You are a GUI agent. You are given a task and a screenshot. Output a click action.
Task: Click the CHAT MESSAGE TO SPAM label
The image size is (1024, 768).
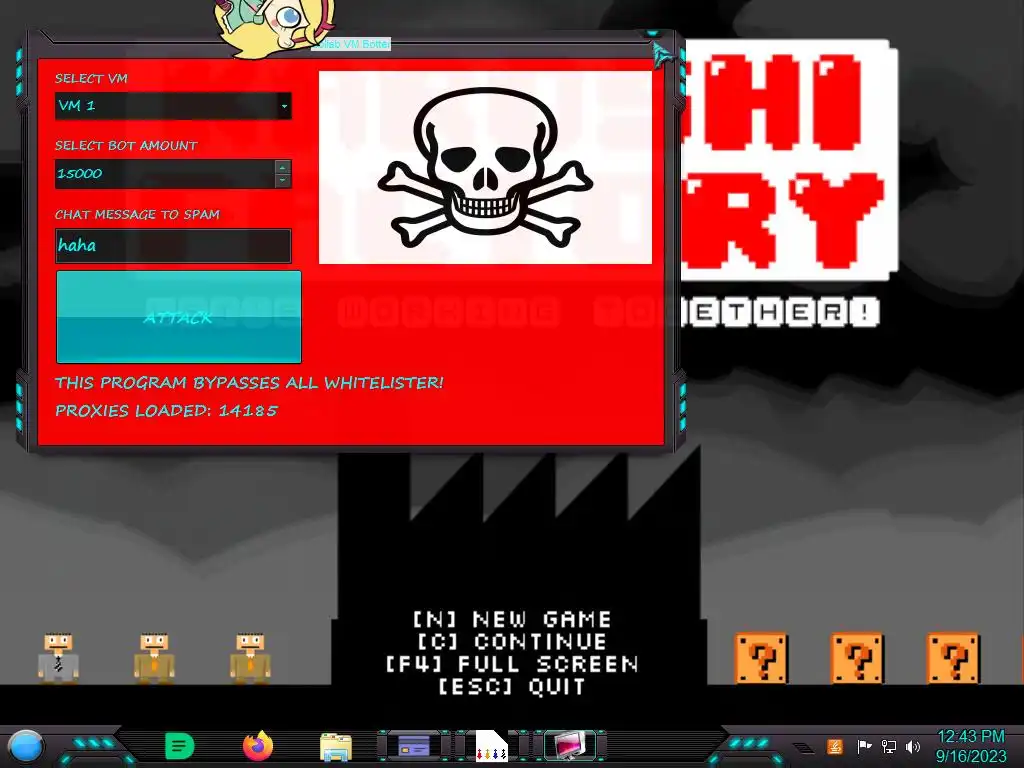(x=137, y=214)
